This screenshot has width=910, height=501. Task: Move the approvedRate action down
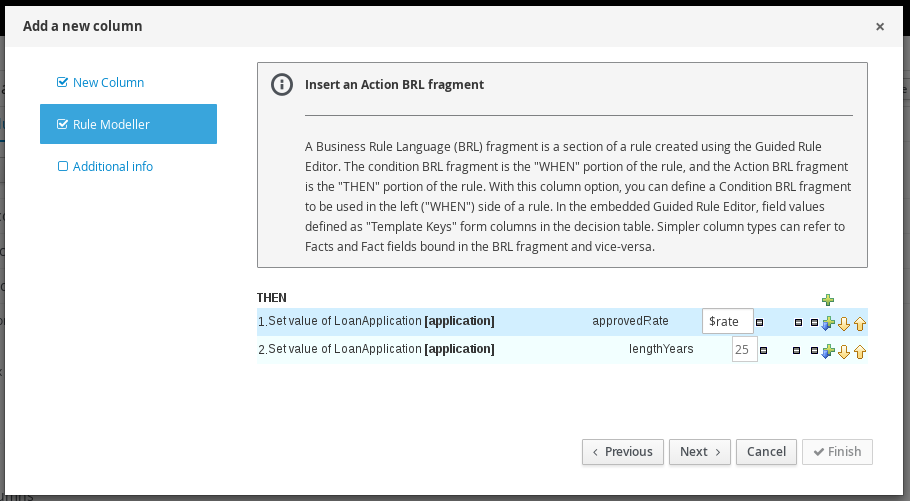click(843, 323)
